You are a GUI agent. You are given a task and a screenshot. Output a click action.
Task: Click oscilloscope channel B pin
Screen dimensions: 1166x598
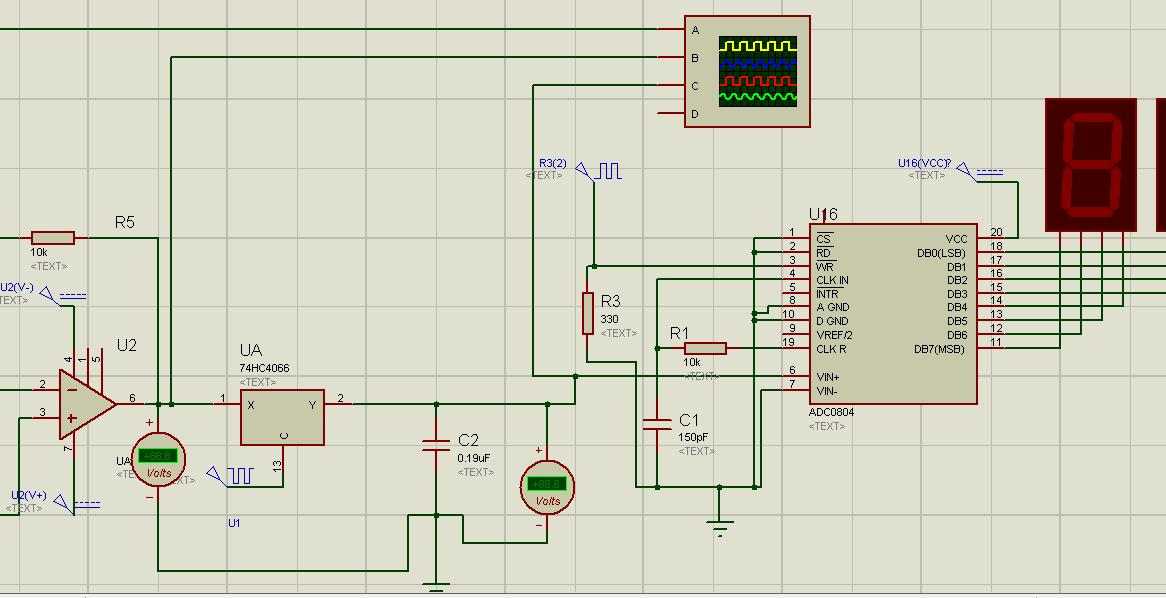pos(671,57)
